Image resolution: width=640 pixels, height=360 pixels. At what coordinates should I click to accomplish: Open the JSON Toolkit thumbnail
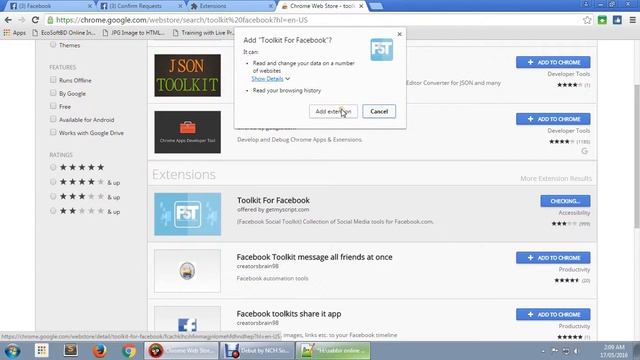coord(187,76)
